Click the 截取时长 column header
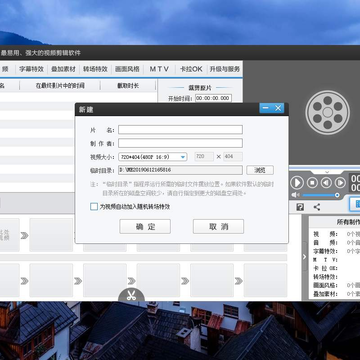Viewport: 360px width, 360px height. pyautogui.click(x=128, y=86)
